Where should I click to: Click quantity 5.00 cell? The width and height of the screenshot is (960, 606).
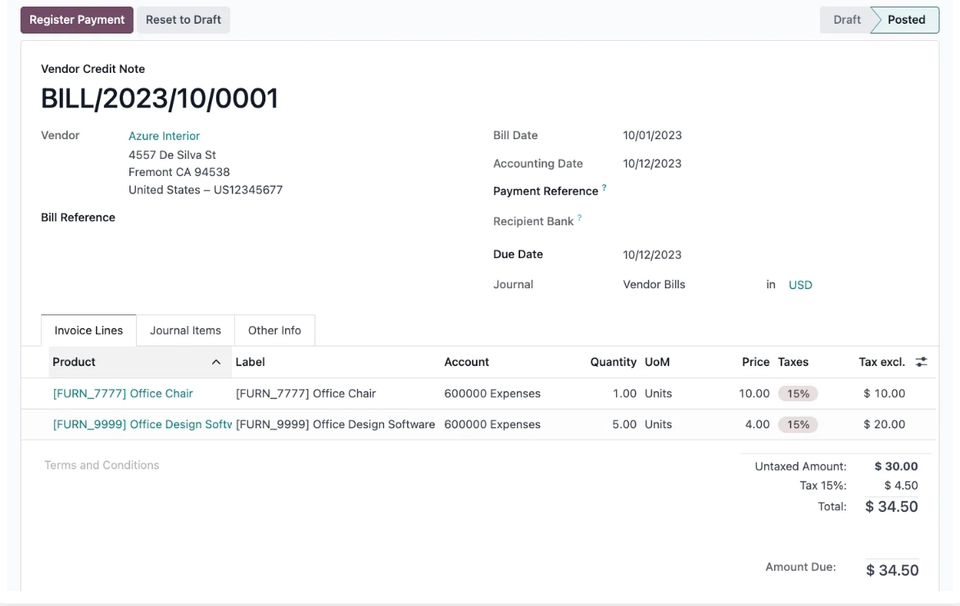pyautogui.click(x=624, y=424)
